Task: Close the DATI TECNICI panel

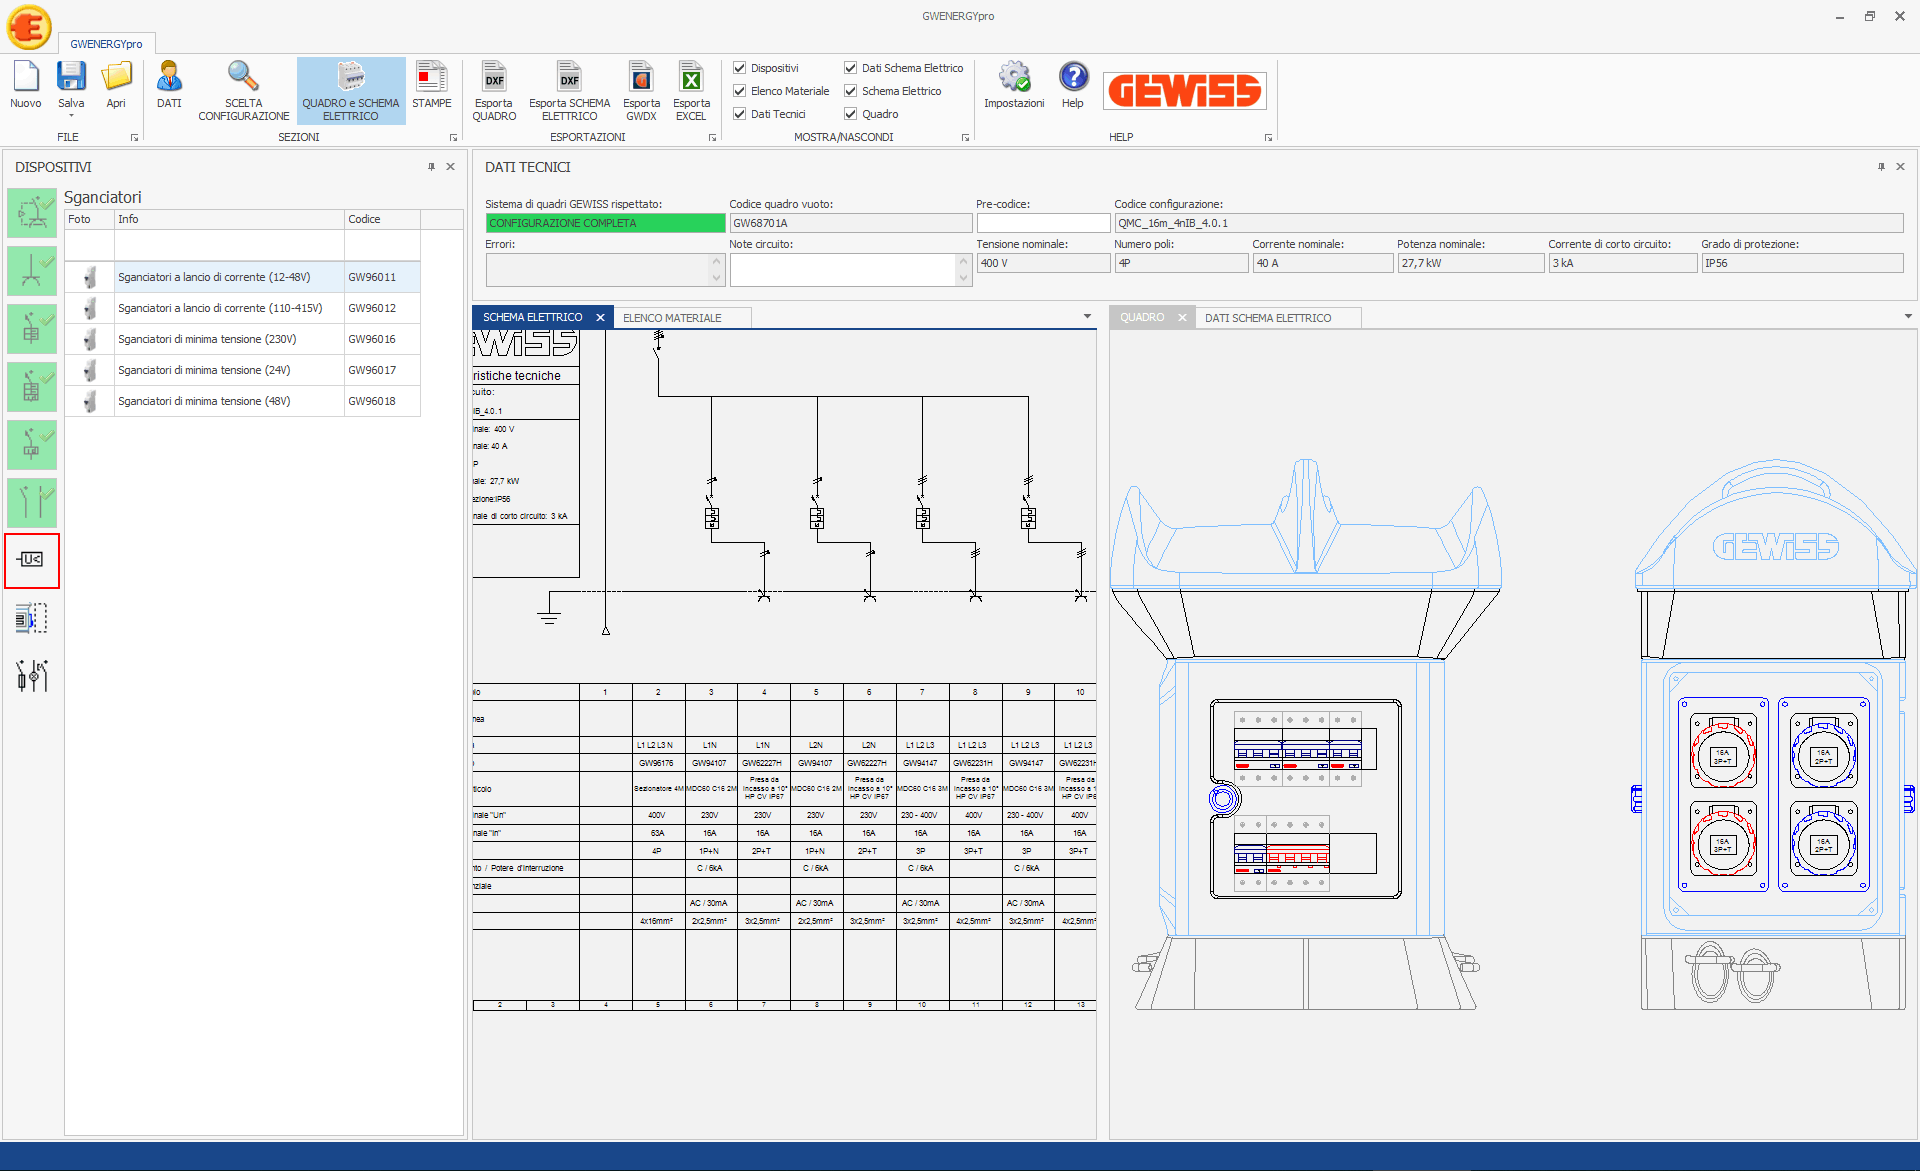Action: (1901, 167)
